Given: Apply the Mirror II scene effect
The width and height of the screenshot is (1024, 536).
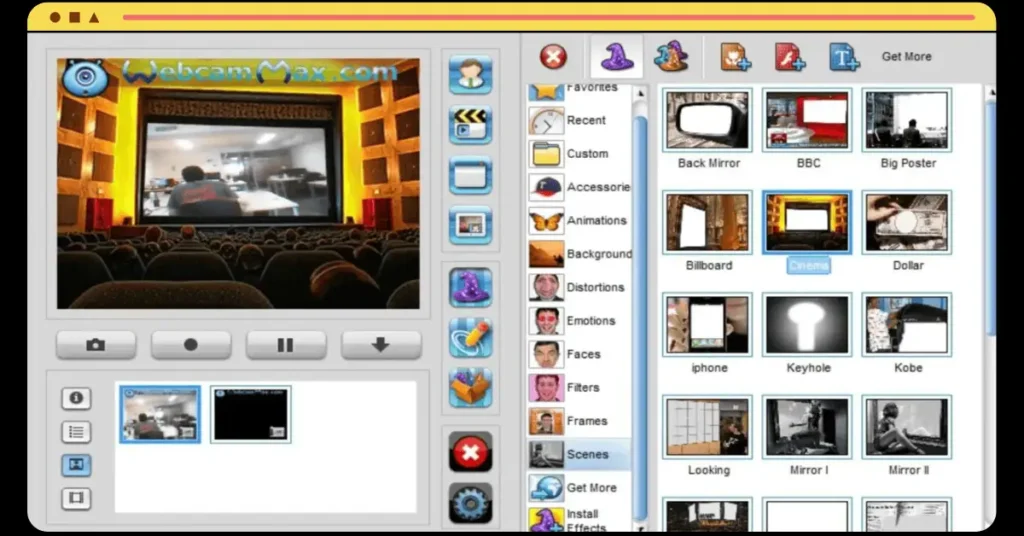Looking at the screenshot, I should [907, 428].
